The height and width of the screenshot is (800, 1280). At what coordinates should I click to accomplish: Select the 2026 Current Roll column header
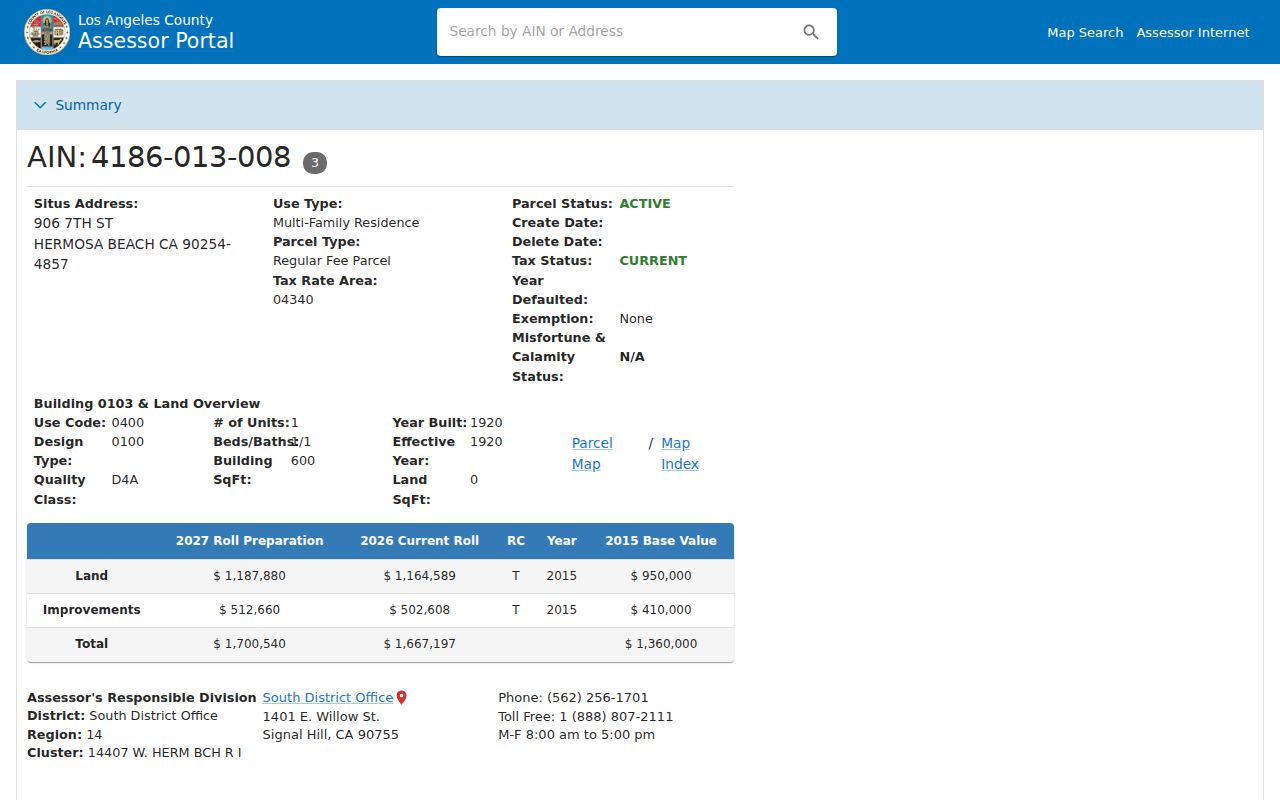420,541
